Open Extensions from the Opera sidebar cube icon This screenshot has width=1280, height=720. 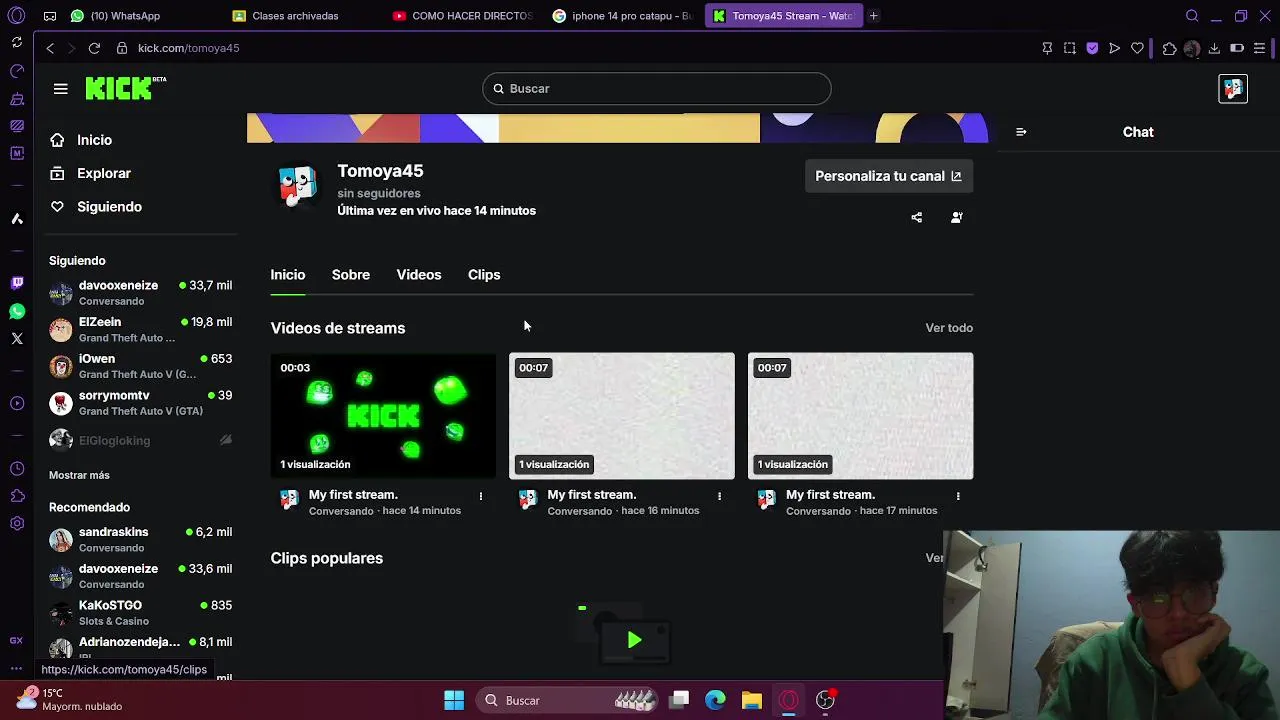(x=17, y=496)
